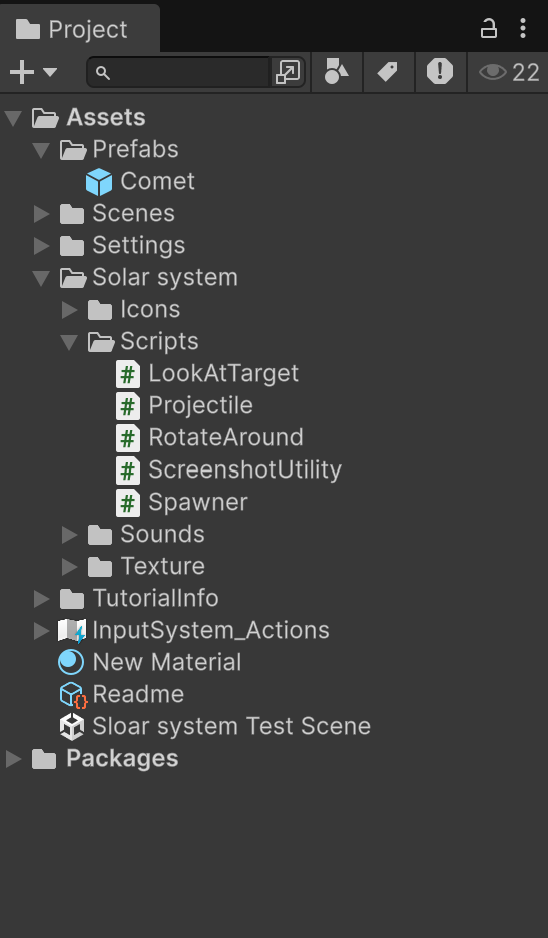Viewport: 548px width, 938px height.
Task: Collapse the Scripts folder
Action: [x=69, y=342]
